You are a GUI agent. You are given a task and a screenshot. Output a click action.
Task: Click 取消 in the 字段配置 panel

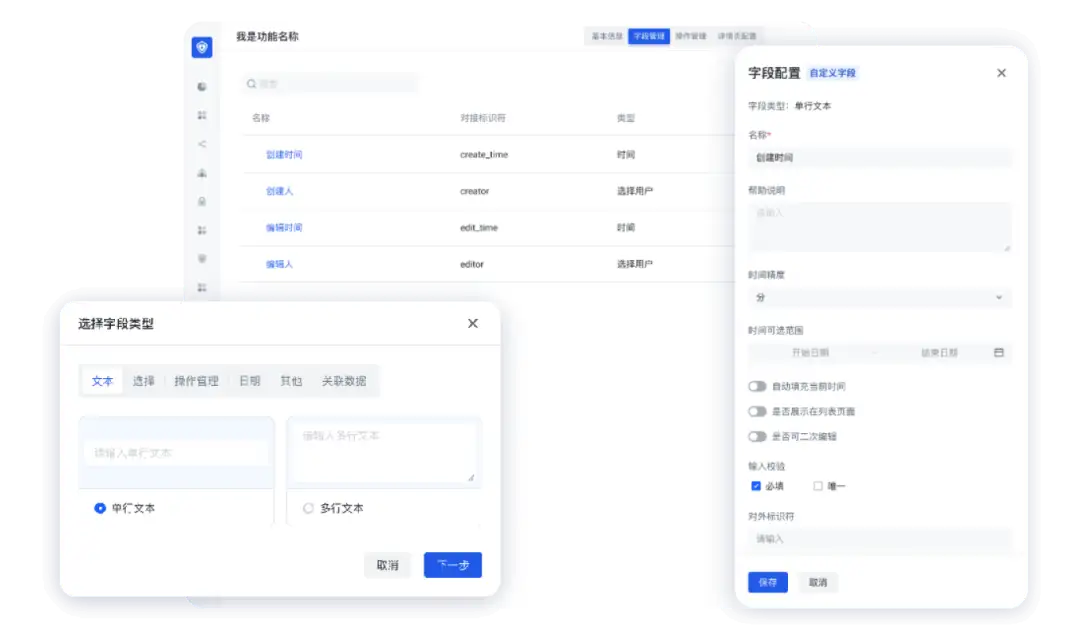[818, 582]
